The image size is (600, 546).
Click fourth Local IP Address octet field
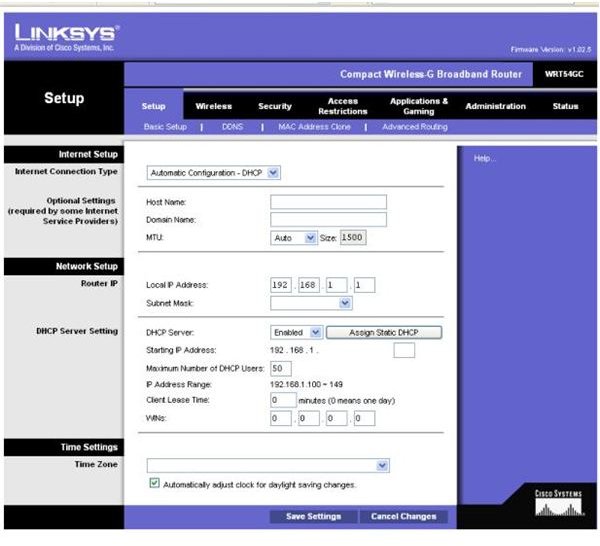[364, 285]
